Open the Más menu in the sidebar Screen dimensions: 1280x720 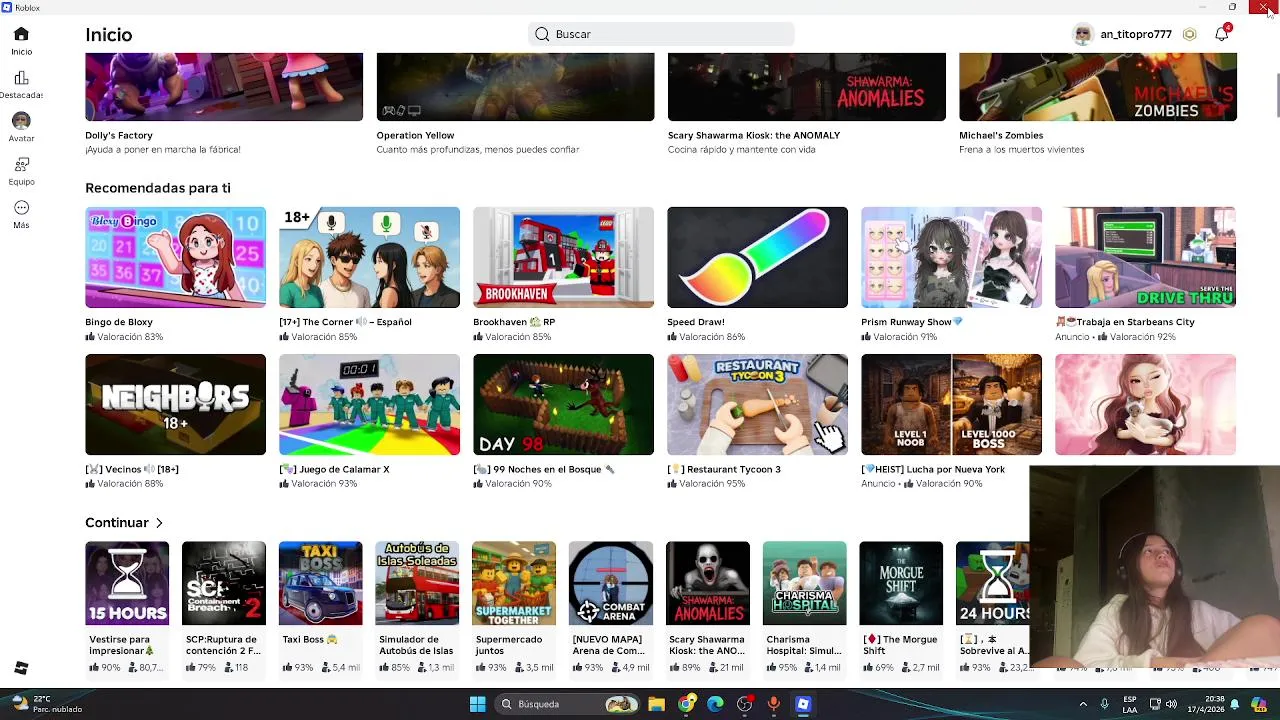pos(21,214)
